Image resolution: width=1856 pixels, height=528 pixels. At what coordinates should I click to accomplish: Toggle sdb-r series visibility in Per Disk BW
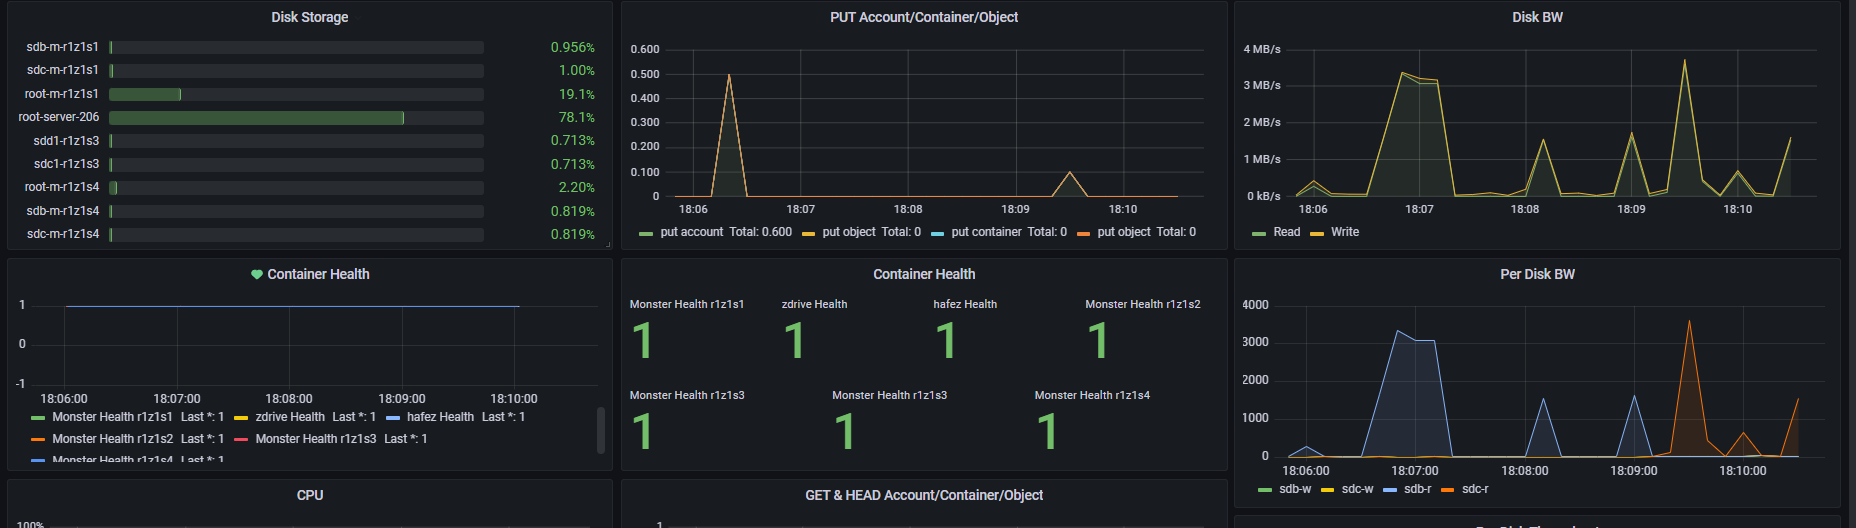[1417, 489]
